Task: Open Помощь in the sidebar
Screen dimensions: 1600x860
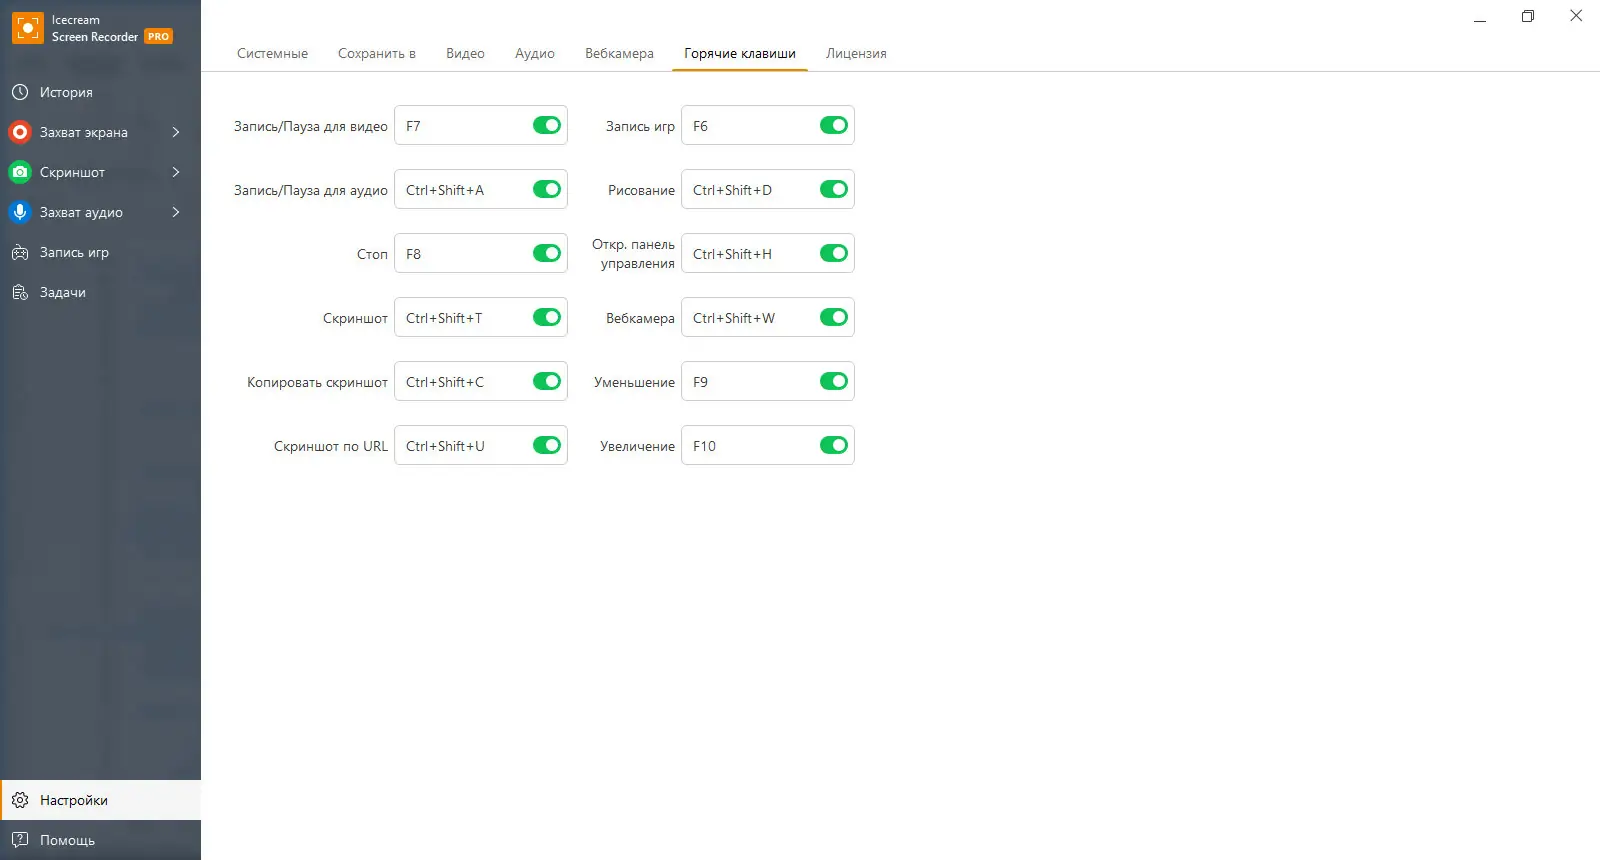Action: coord(100,840)
